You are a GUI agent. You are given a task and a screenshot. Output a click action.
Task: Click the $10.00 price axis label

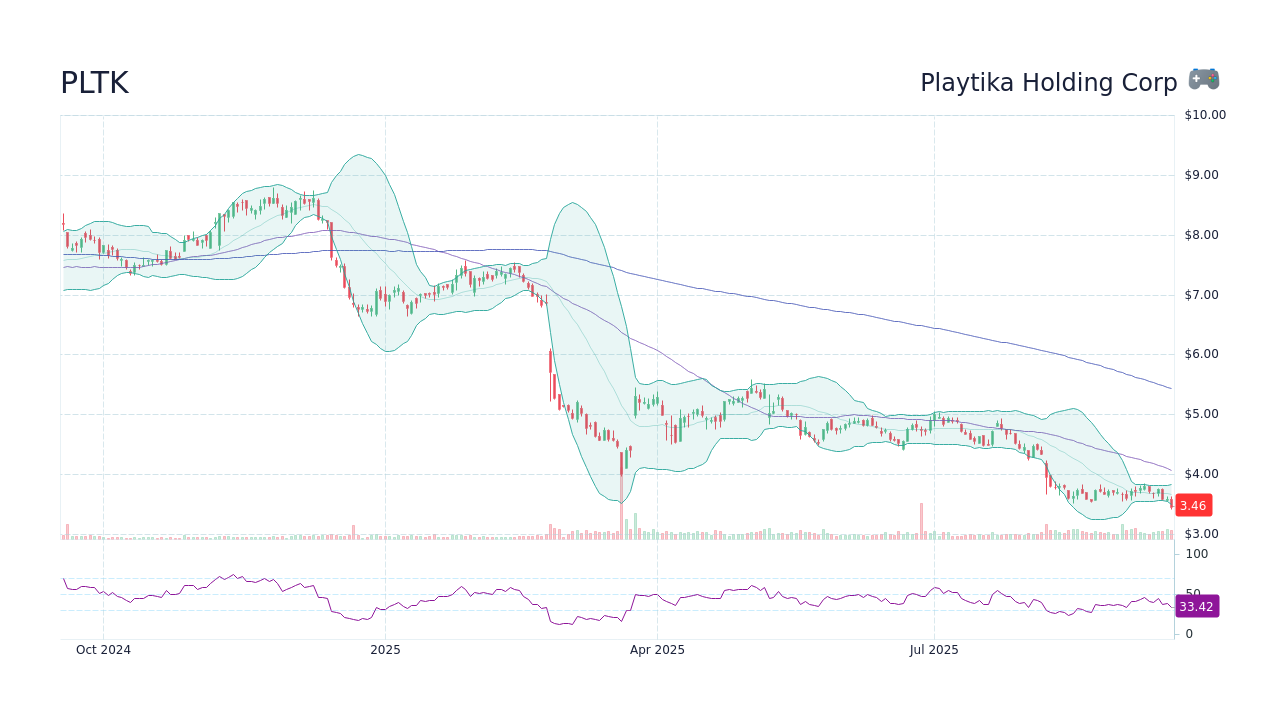1205,115
